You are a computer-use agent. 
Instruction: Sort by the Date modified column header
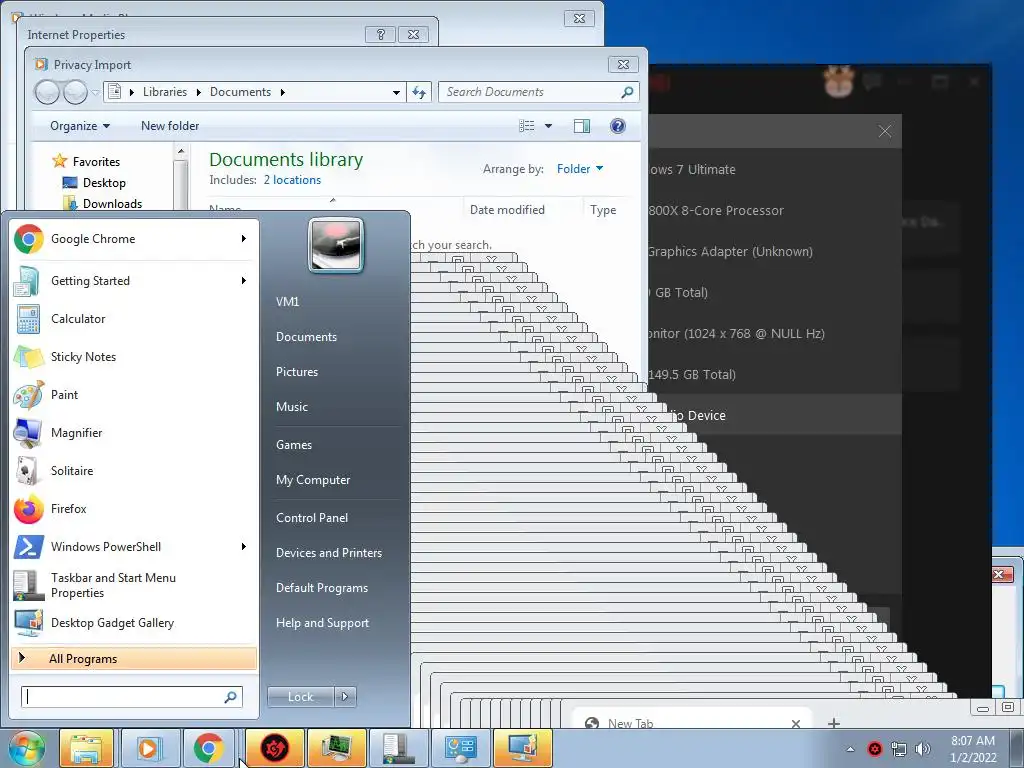pyautogui.click(x=507, y=210)
